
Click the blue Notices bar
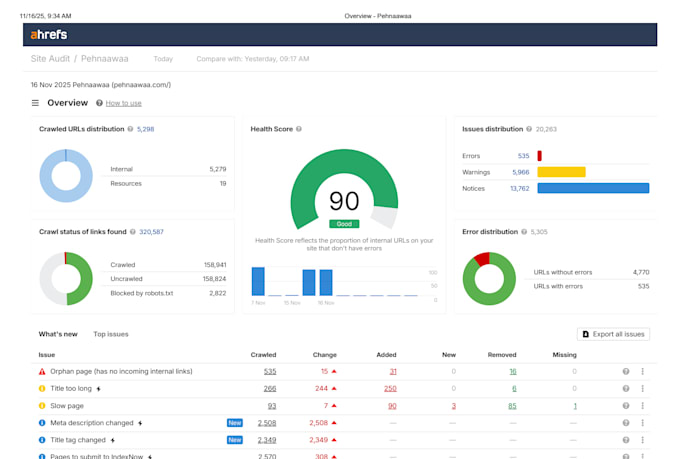[593, 188]
